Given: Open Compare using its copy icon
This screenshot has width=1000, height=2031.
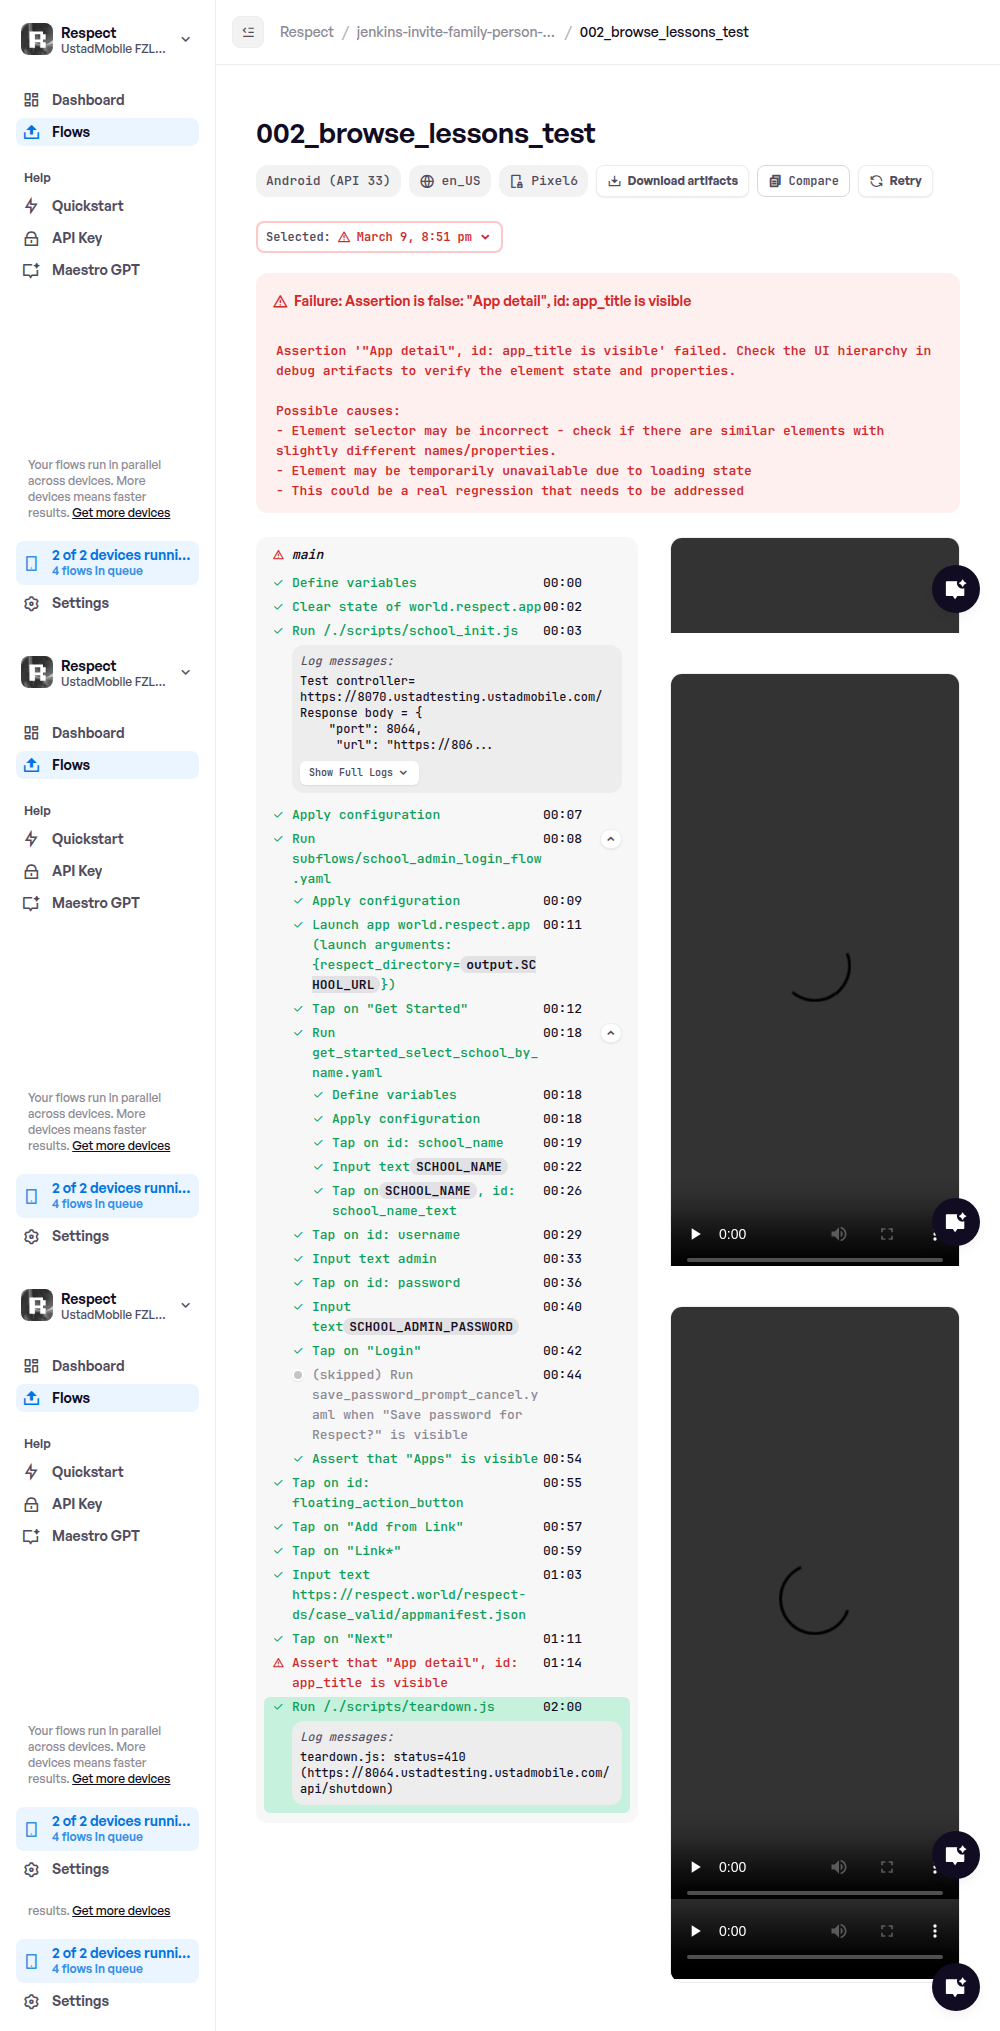Looking at the screenshot, I should tap(775, 181).
